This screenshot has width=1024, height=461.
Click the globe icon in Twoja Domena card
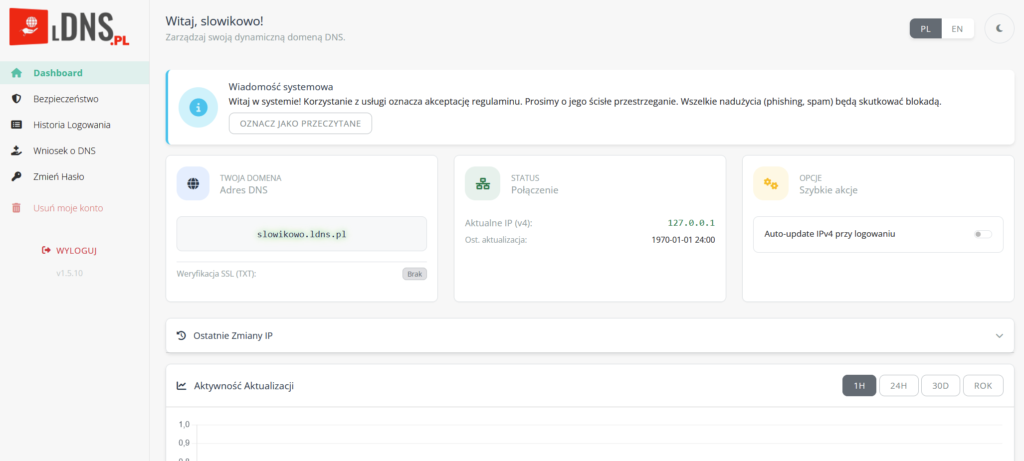pyautogui.click(x=193, y=184)
